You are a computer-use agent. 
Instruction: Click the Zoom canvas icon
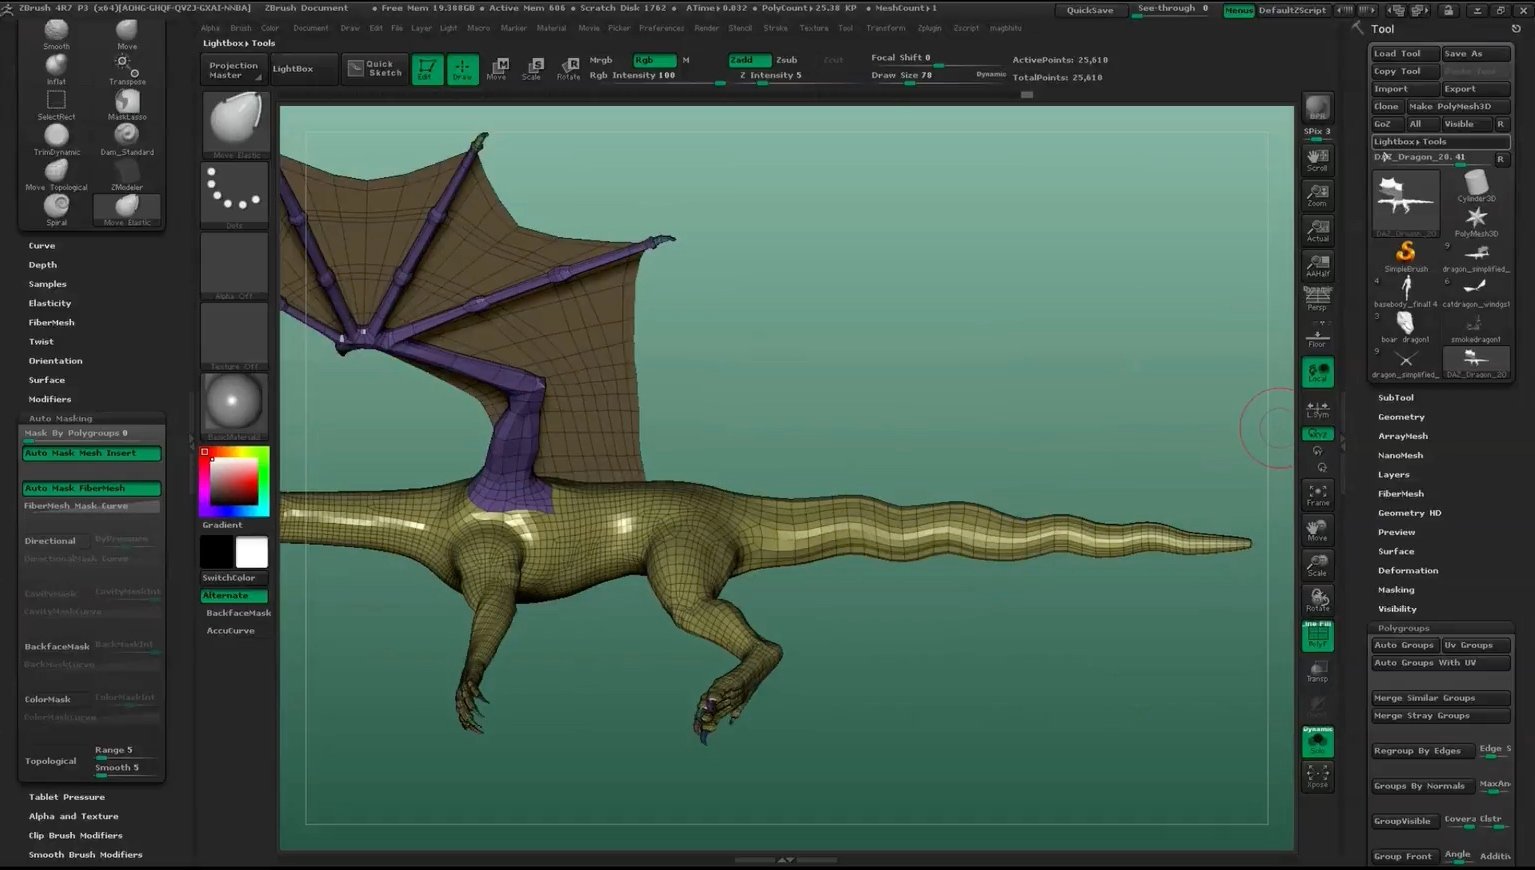1318,194
